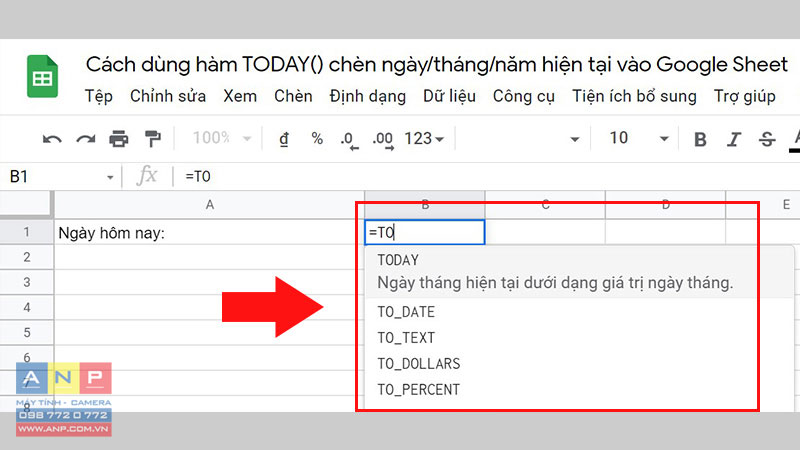Image resolution: width=800 pixels, height=450 pixels.
Task: Open zoom 100% dropdown
Action: (x=221, y=138)
